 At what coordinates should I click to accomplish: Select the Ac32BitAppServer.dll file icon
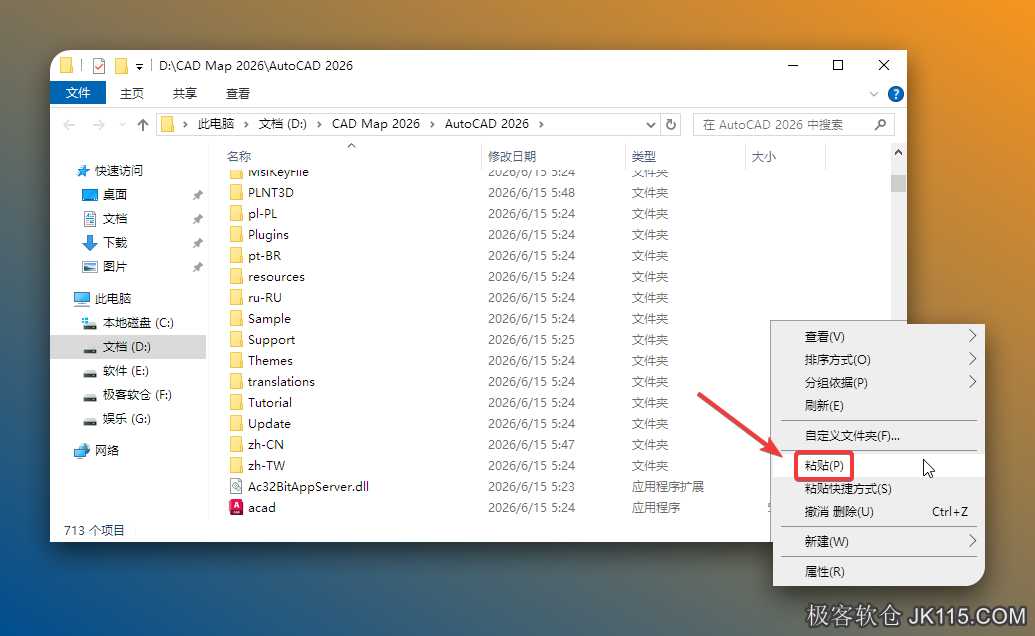236,486
